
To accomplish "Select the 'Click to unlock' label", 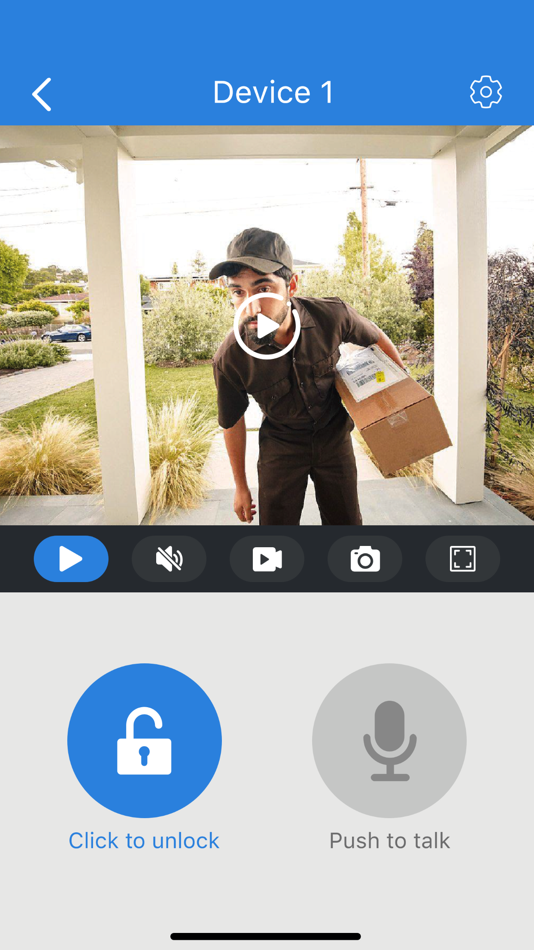I will tap(144, 840).
